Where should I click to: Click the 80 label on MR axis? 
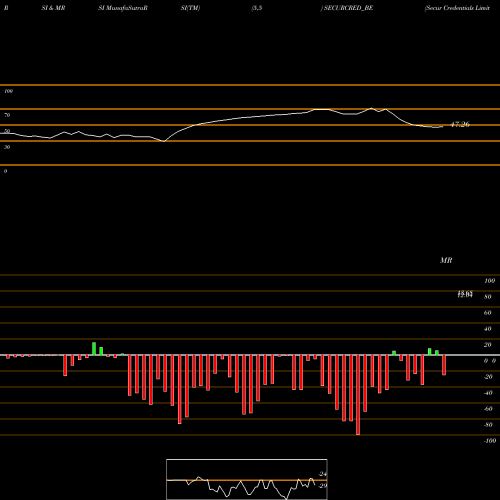coord(488,297)
